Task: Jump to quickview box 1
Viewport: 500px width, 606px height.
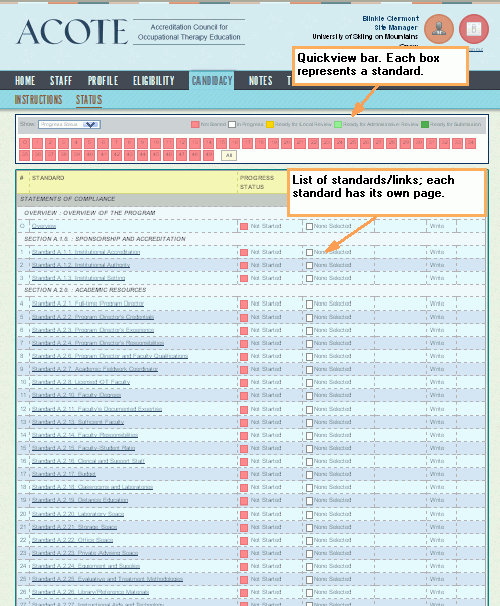Action: pyautogui.click(x=37, y=143)
